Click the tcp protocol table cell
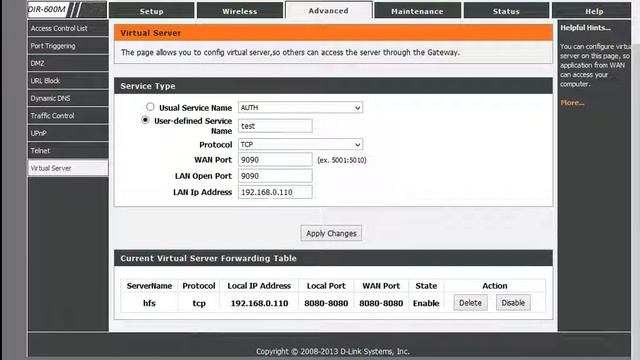Viewport: 640px width, 360px height. click(199, 303)
